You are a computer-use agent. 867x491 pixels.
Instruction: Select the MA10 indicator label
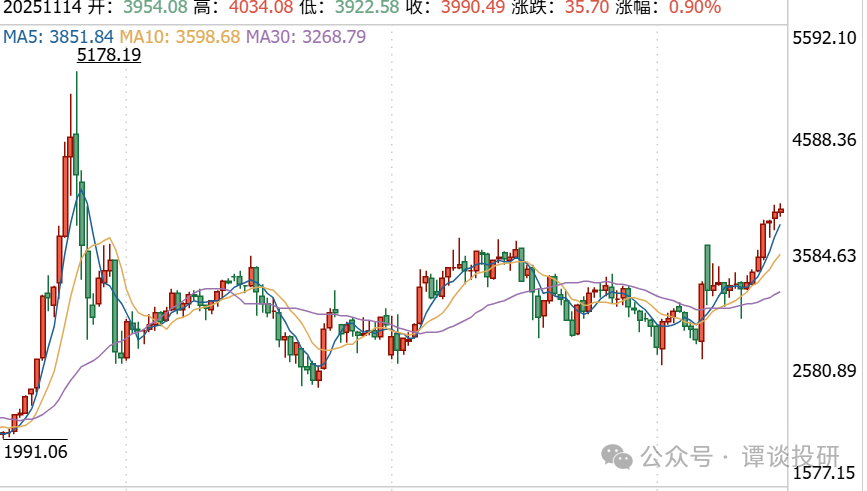[x=179, y=37]
